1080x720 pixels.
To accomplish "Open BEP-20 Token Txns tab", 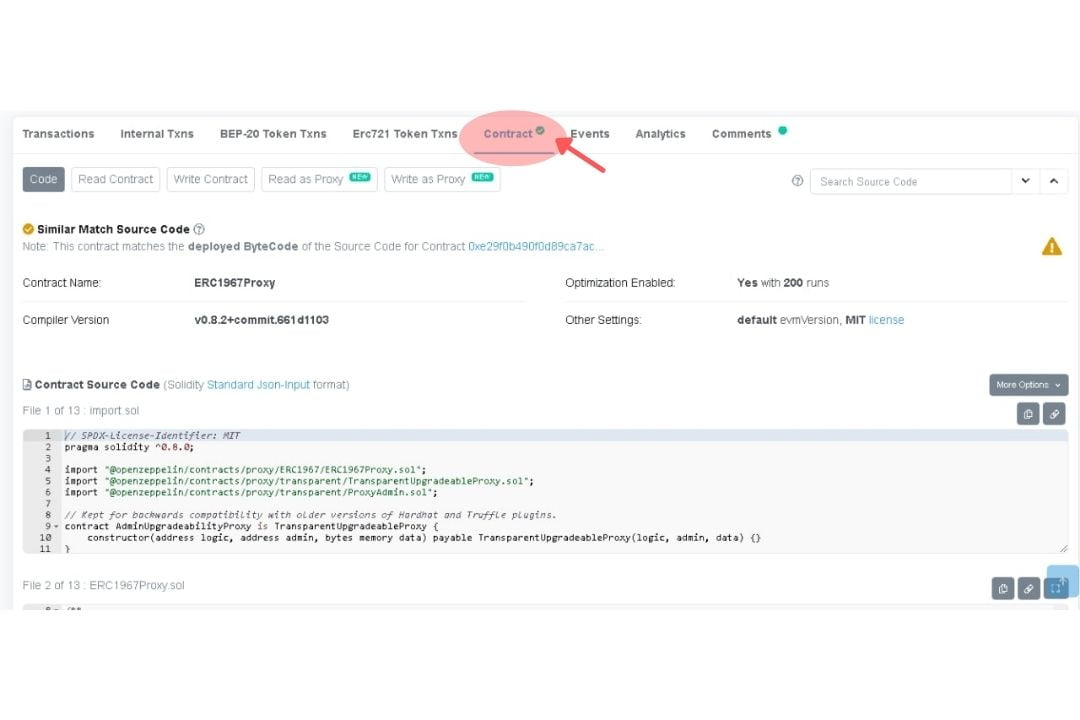I will coord(273,134).
